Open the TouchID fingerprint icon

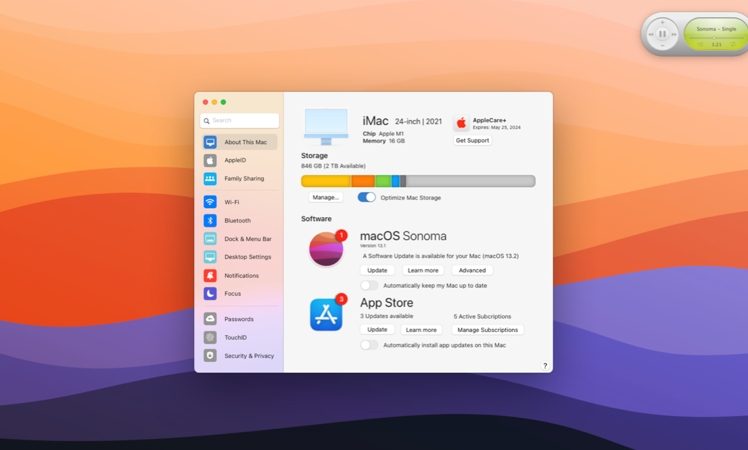coord(210,338)
